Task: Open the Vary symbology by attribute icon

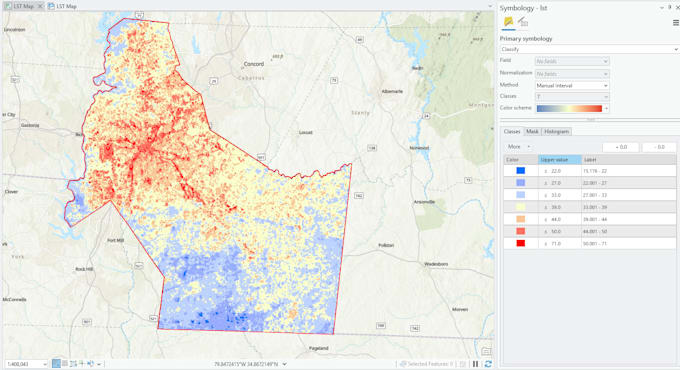Action: (523, 22)
